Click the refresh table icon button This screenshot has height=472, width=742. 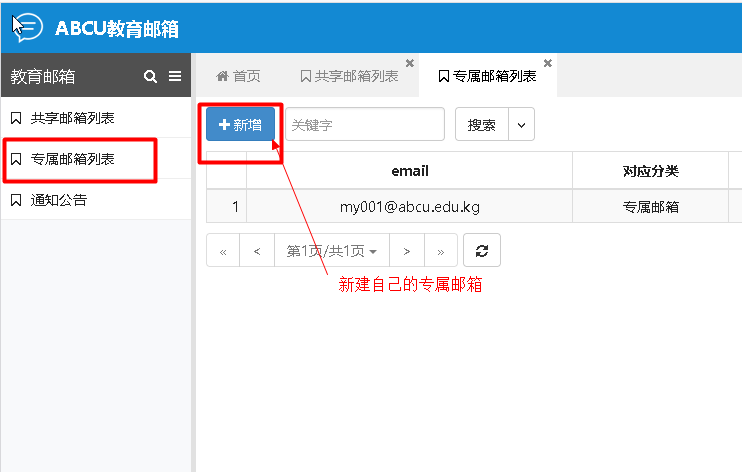coord(482,251)
